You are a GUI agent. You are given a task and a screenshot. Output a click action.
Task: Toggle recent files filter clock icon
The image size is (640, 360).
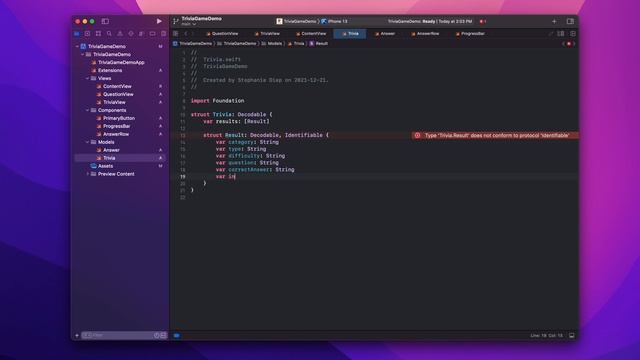click(157, 336)
